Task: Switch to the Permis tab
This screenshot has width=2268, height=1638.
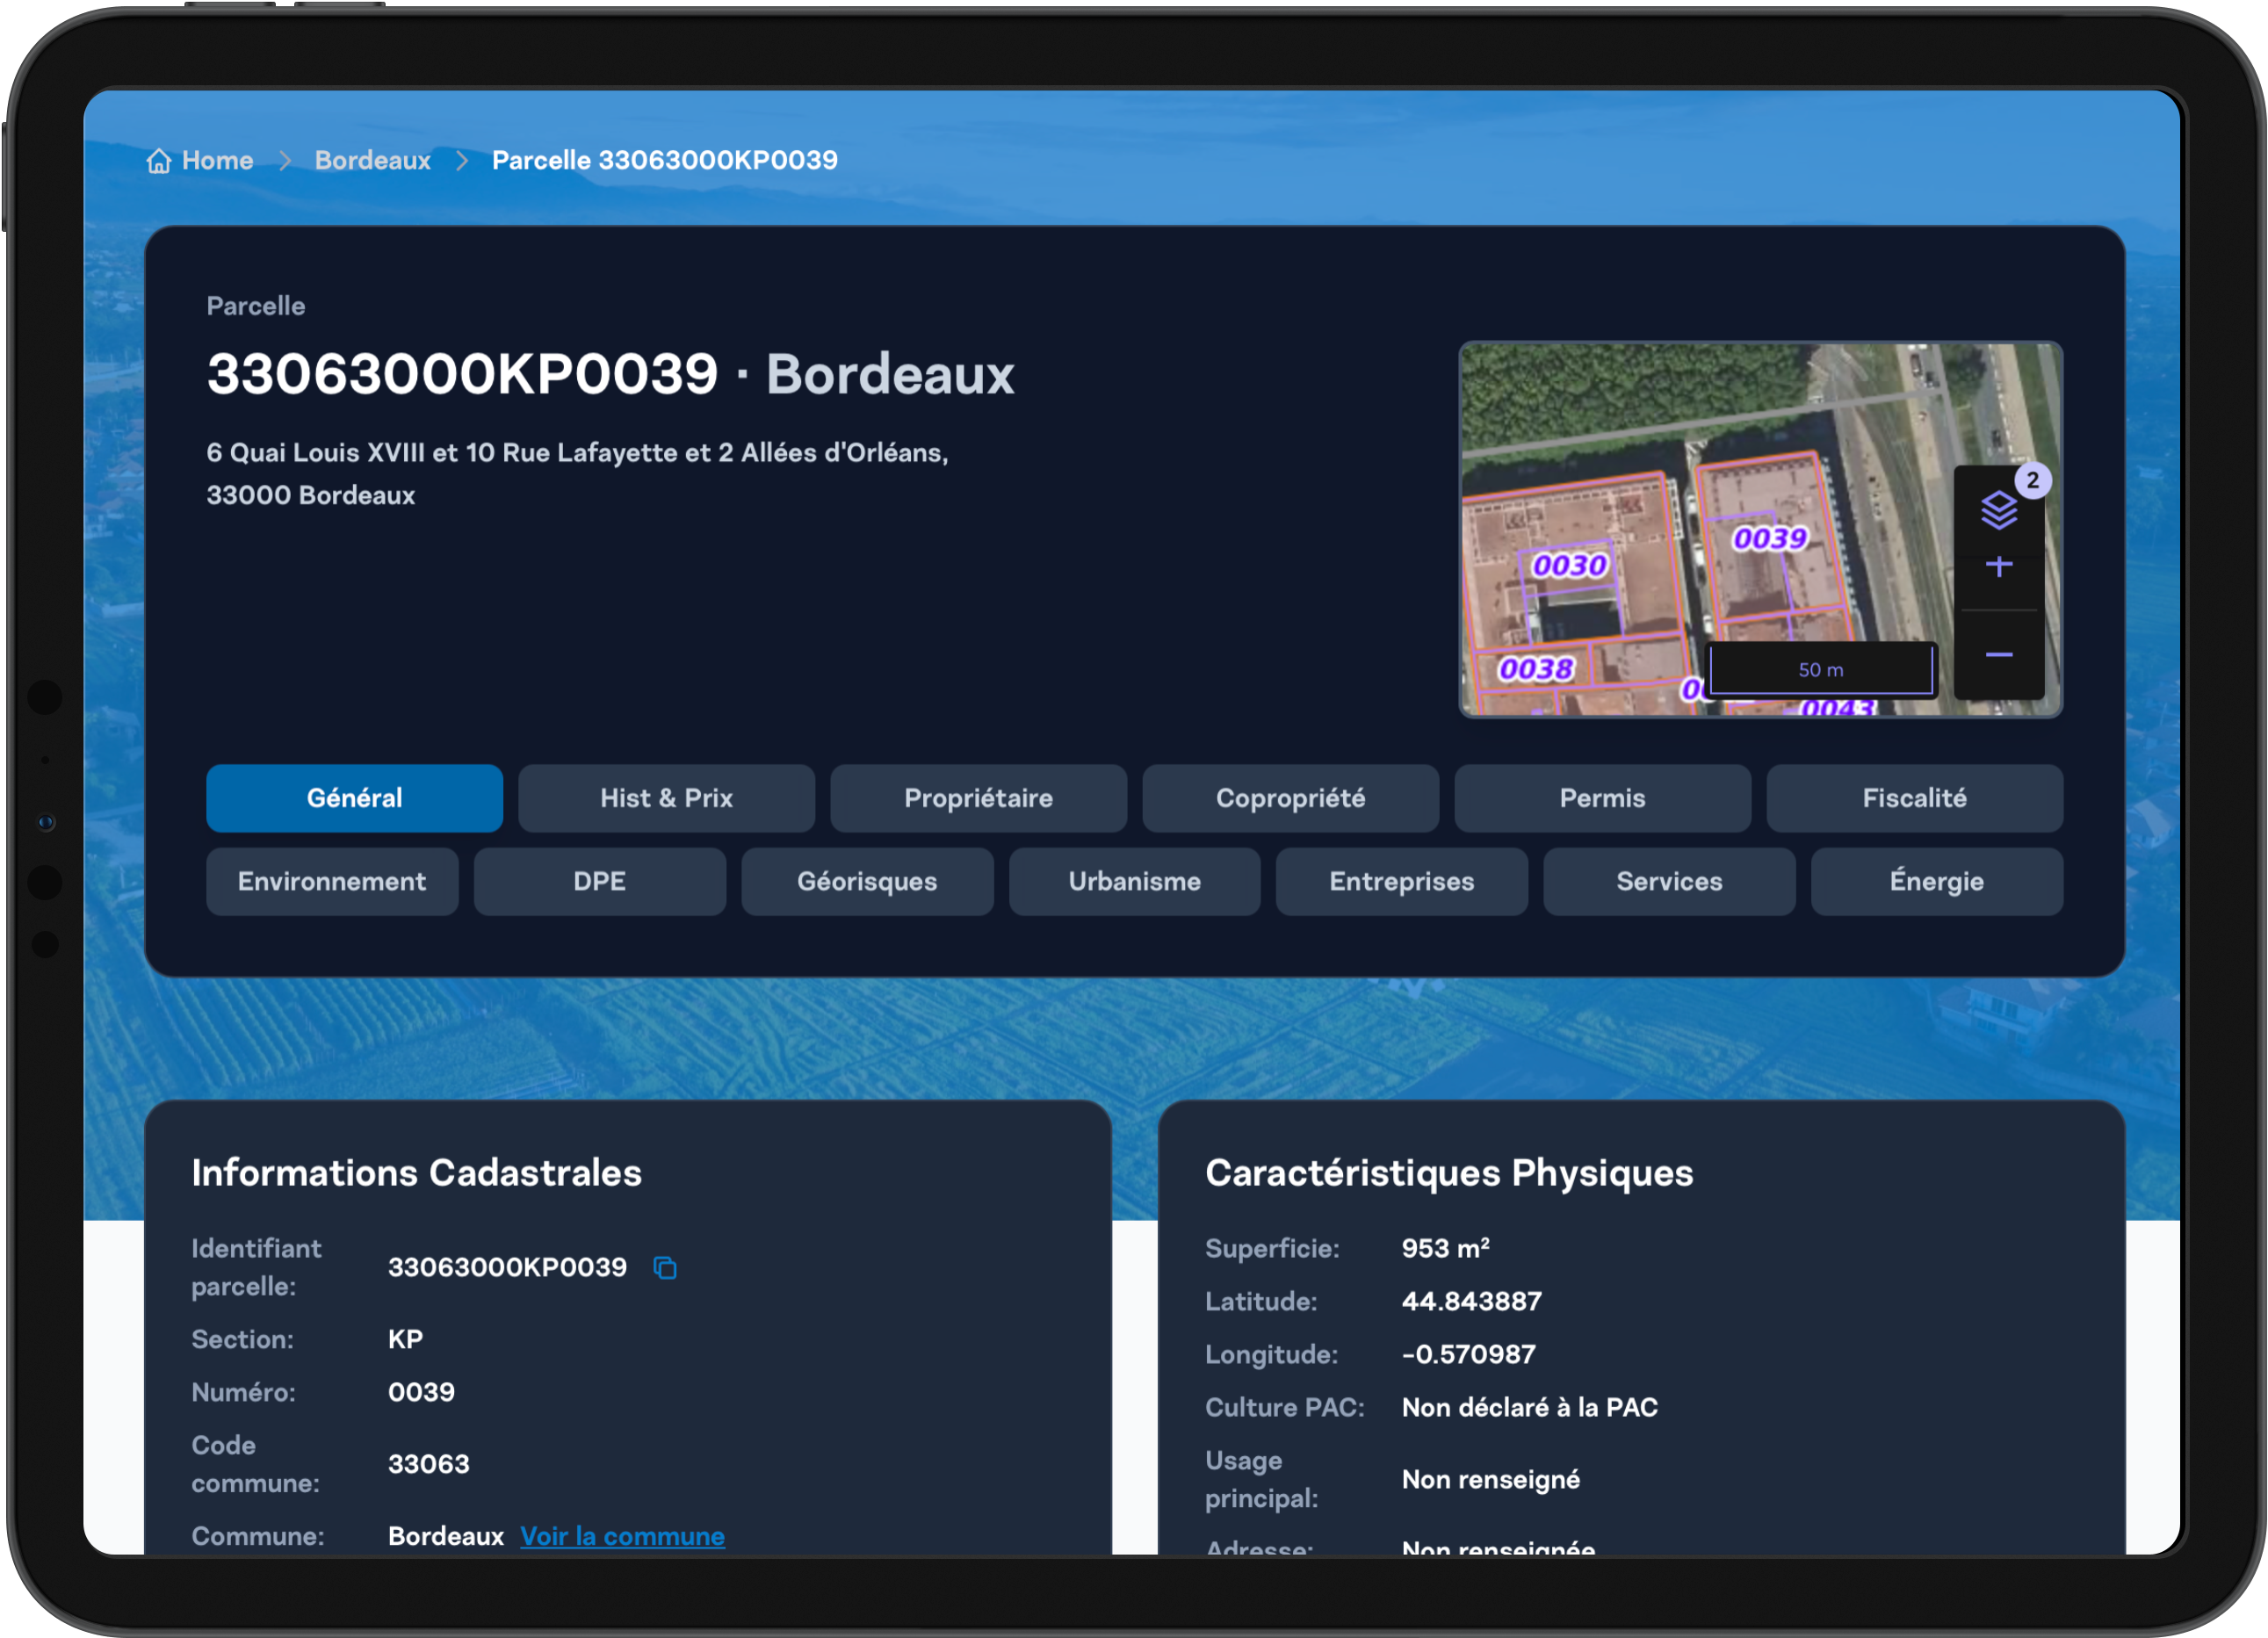Action: point(1602,798)
